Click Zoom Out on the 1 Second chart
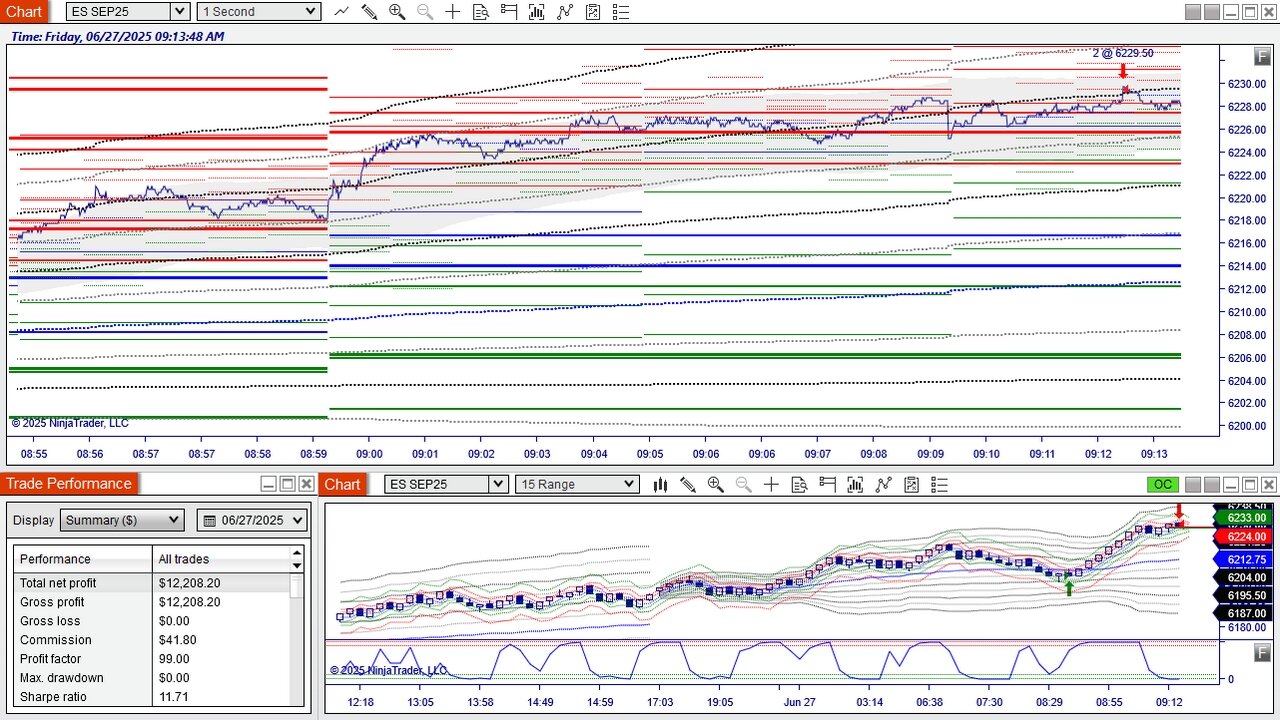The image size is (1280, 720). click(425, 12)
